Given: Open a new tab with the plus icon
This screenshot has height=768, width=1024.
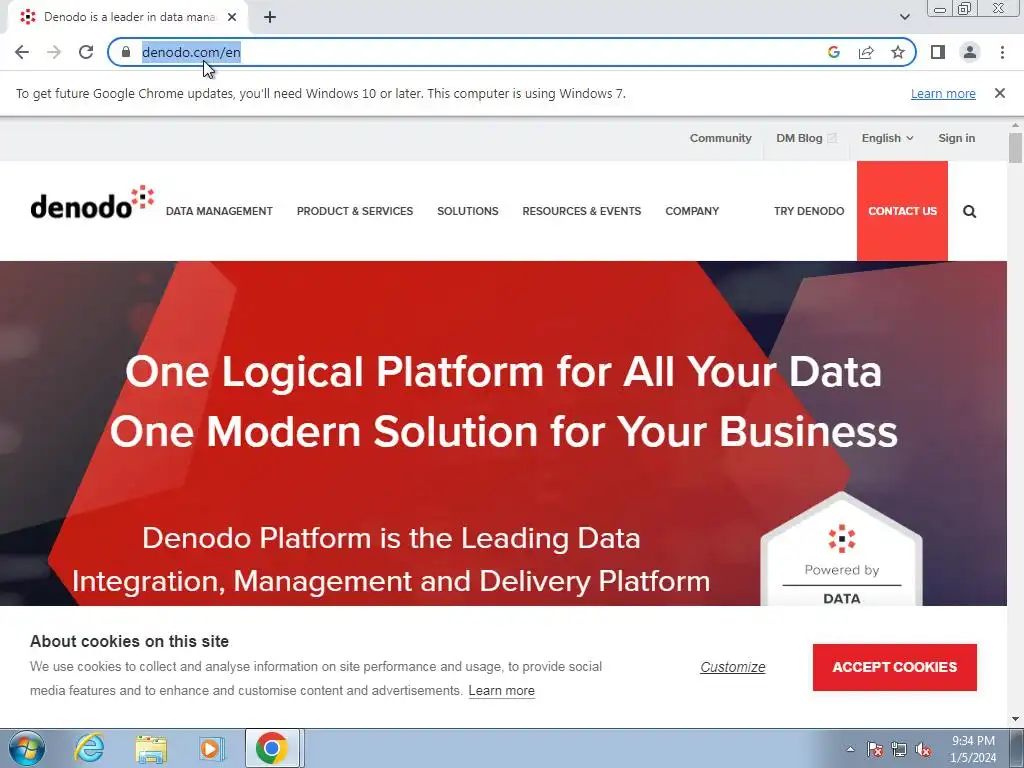Looking at the screenshot, I should (x=270, y=17).
